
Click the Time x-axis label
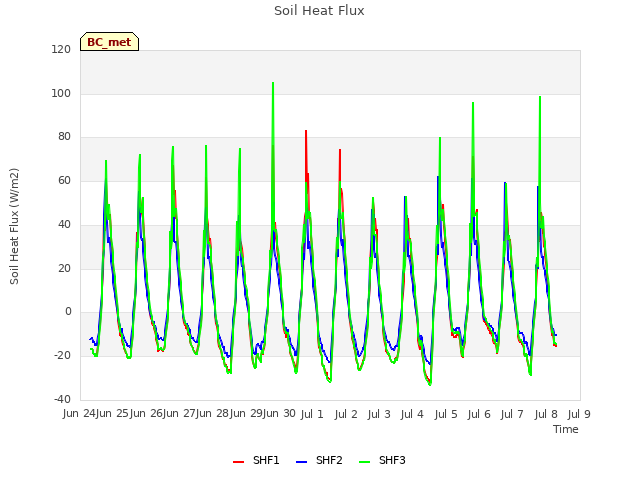pyautogui.click(x=566, y=429)
